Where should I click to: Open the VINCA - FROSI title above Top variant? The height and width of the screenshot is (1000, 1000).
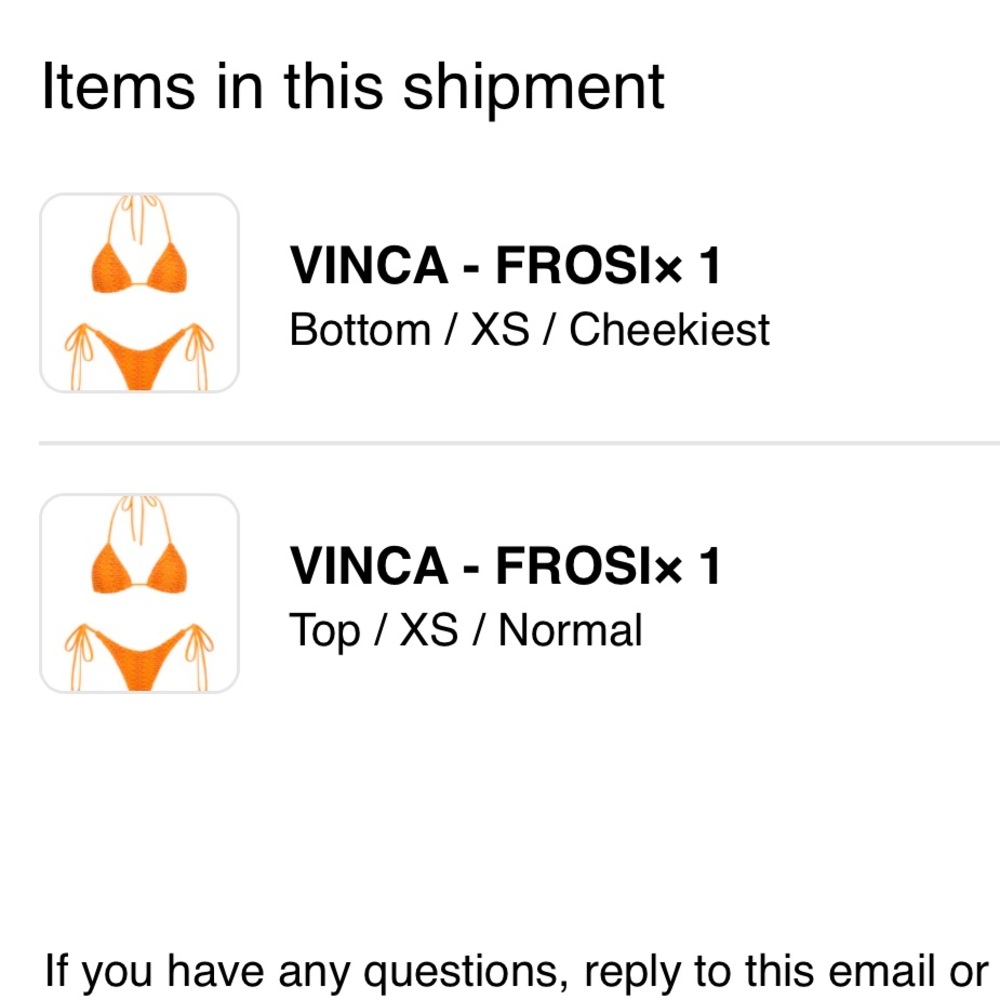point(468,567)
